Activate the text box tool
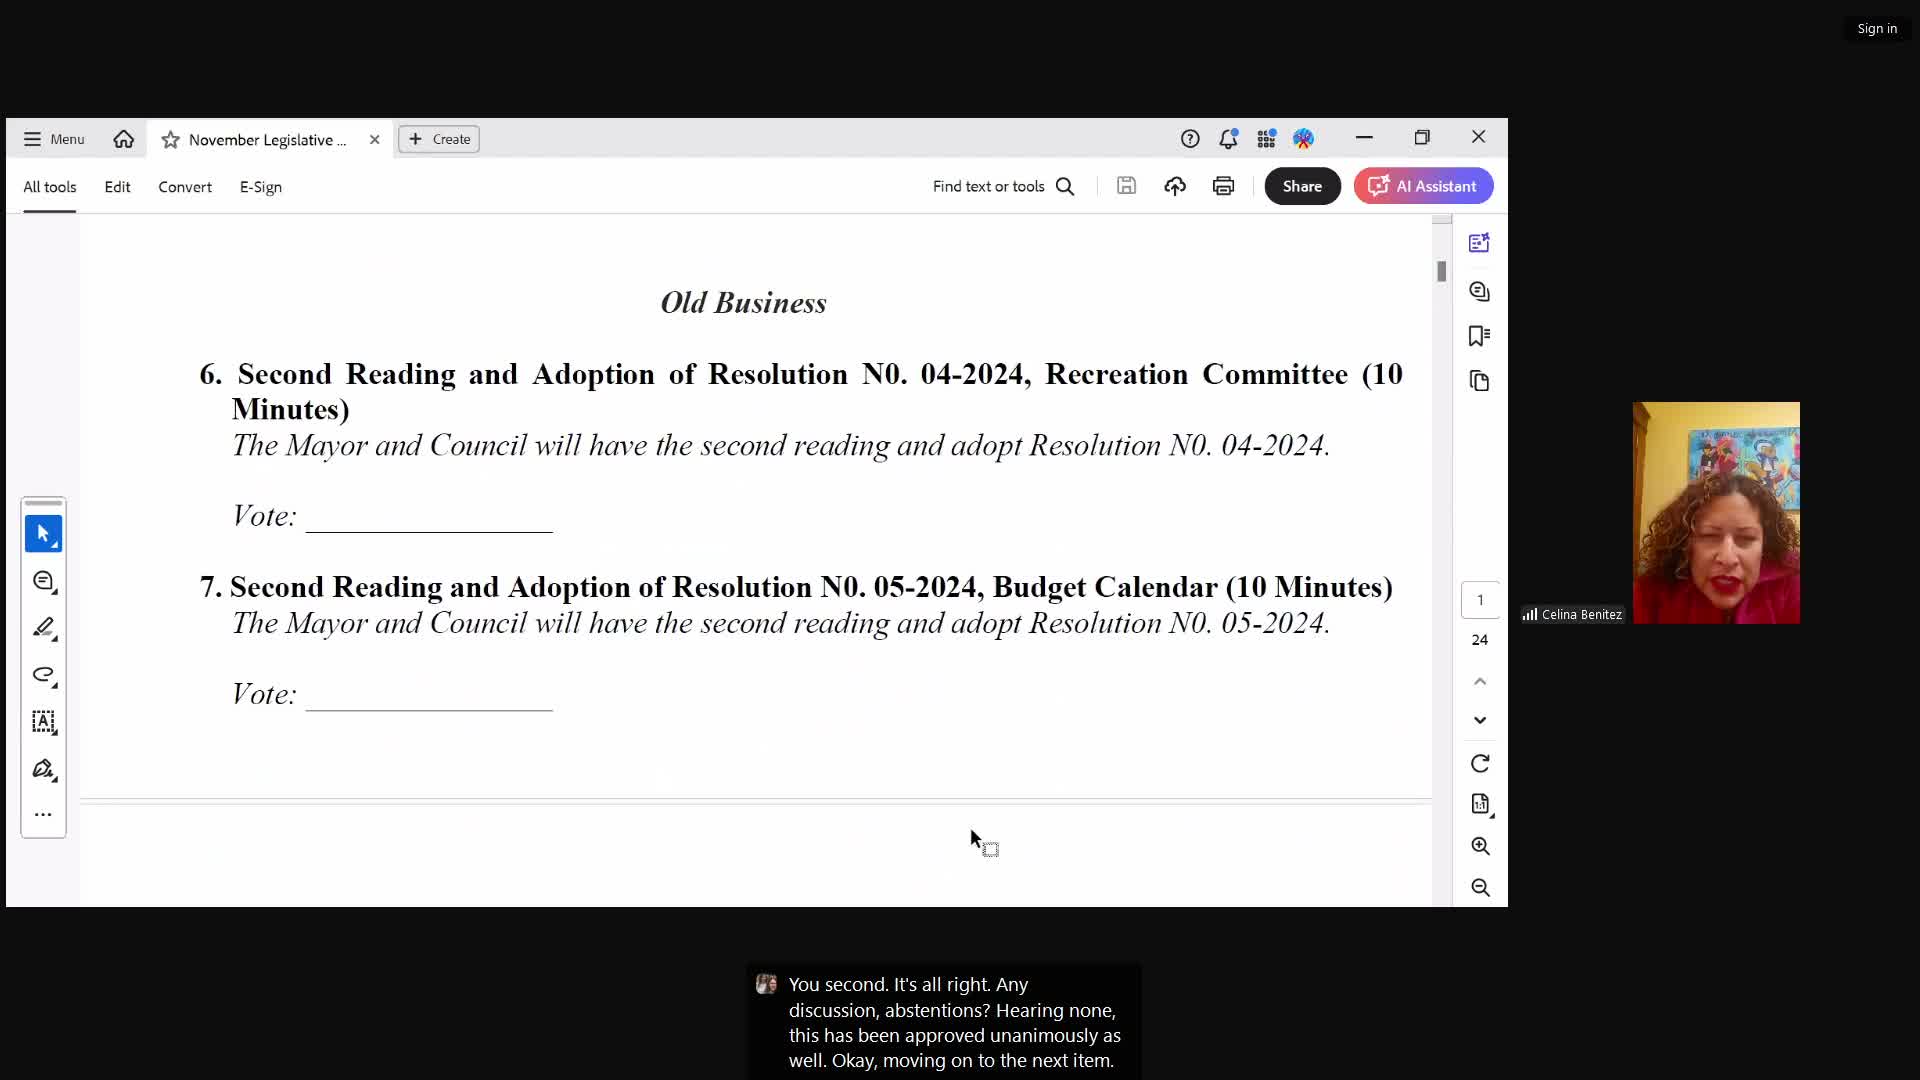 click(43, 722)
